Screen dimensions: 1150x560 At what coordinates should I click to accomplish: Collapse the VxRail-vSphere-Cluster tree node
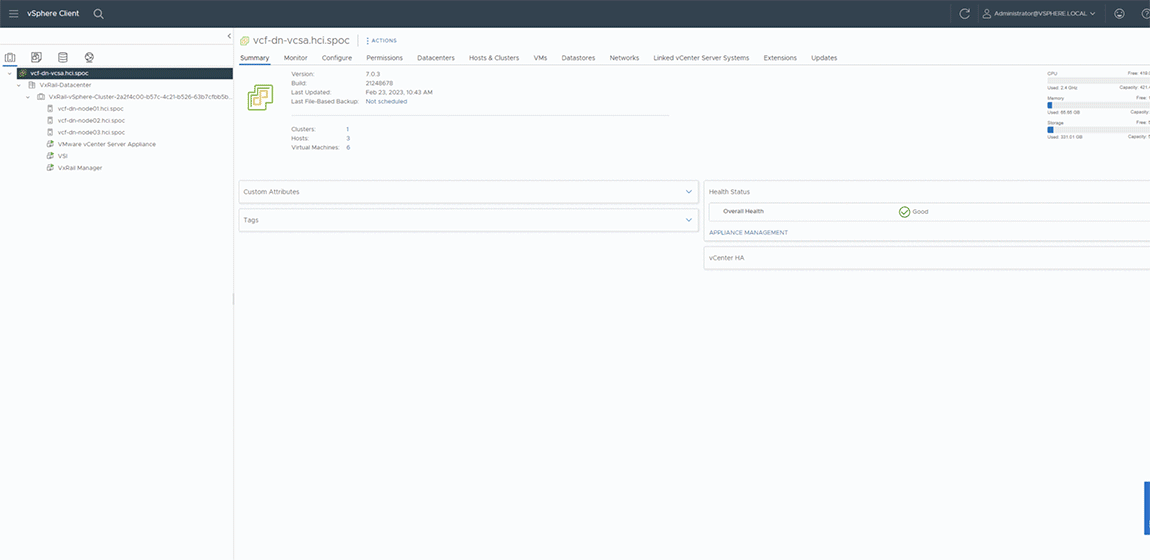(28, 97)
